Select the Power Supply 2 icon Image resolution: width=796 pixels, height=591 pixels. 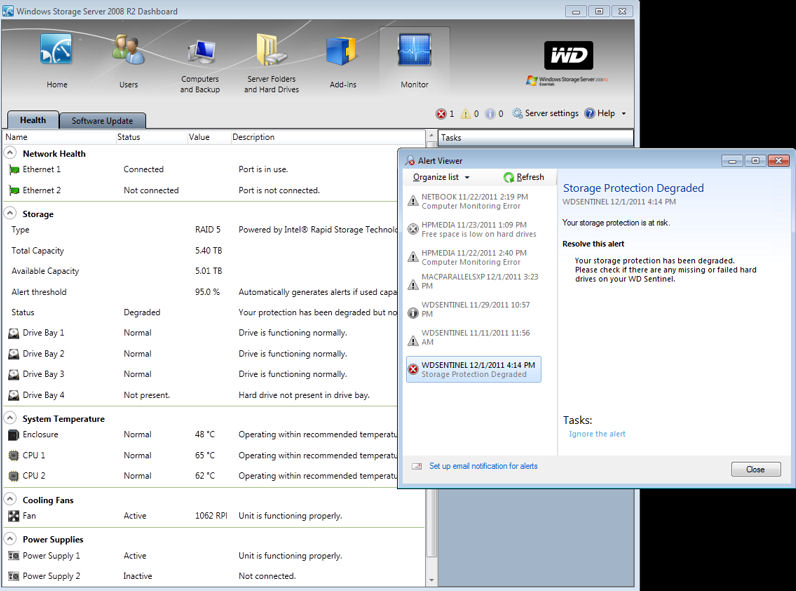pyautogui.click(x=14, y=576)
